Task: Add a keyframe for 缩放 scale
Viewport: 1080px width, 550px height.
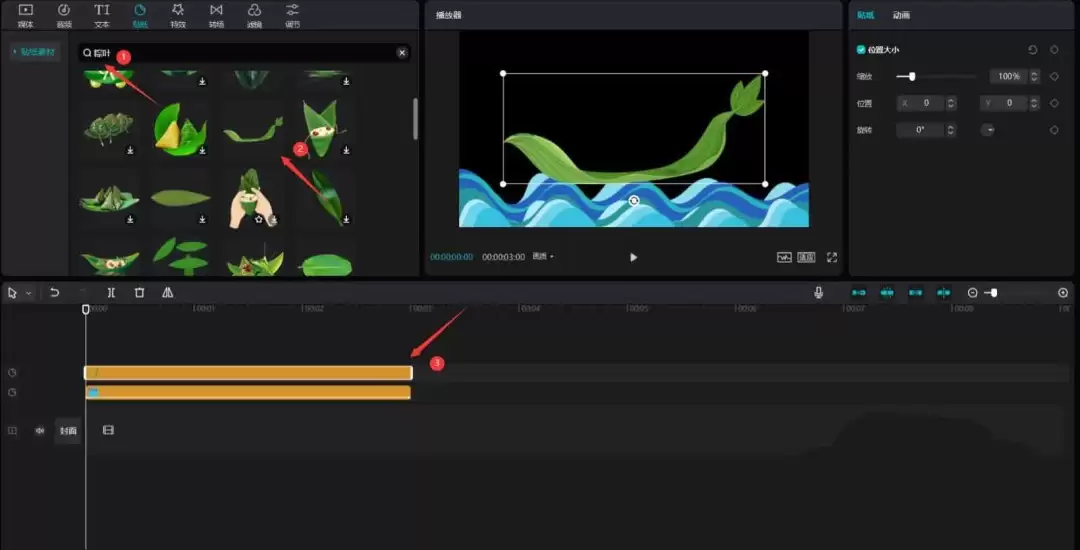Action: [1054, 76]
